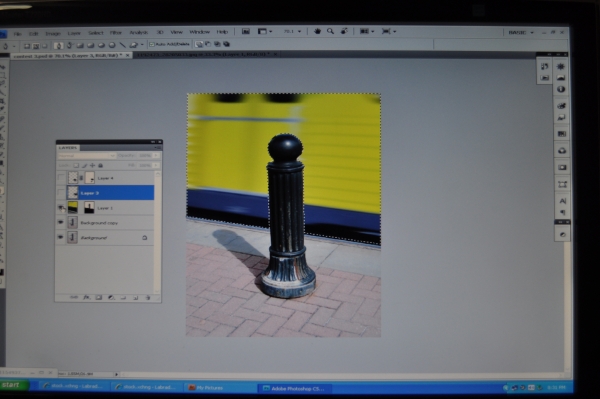Viewport: 600px width, 399px height.
Task: Expand the zoom level dropdown in application bar
Action: 292,31
